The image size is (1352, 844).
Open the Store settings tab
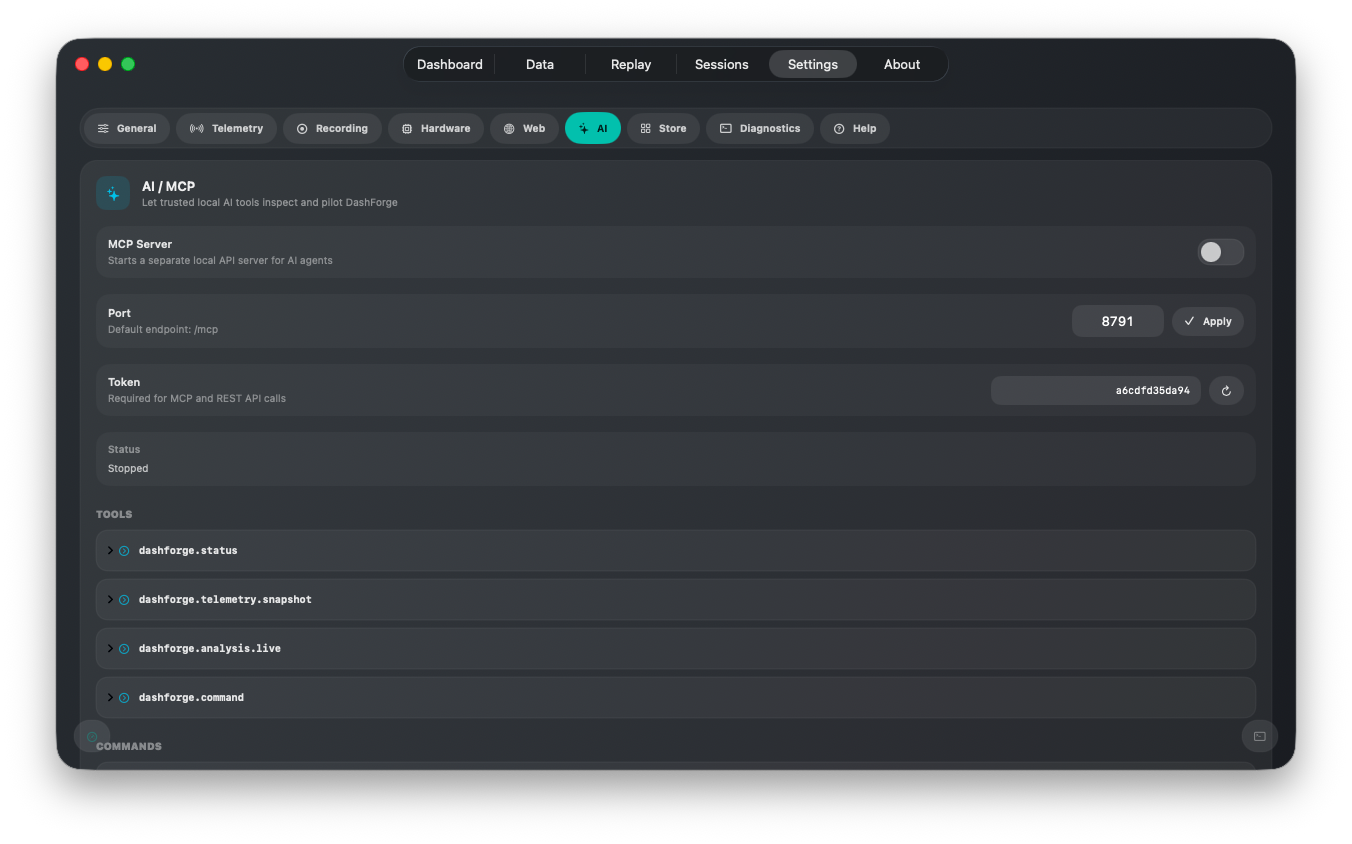(663, 128)
